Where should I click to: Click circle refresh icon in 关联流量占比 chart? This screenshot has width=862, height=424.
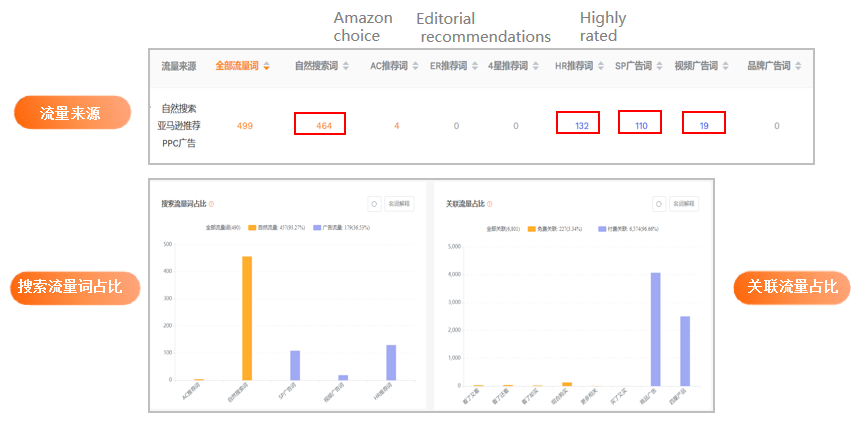[x=659, y=203]
